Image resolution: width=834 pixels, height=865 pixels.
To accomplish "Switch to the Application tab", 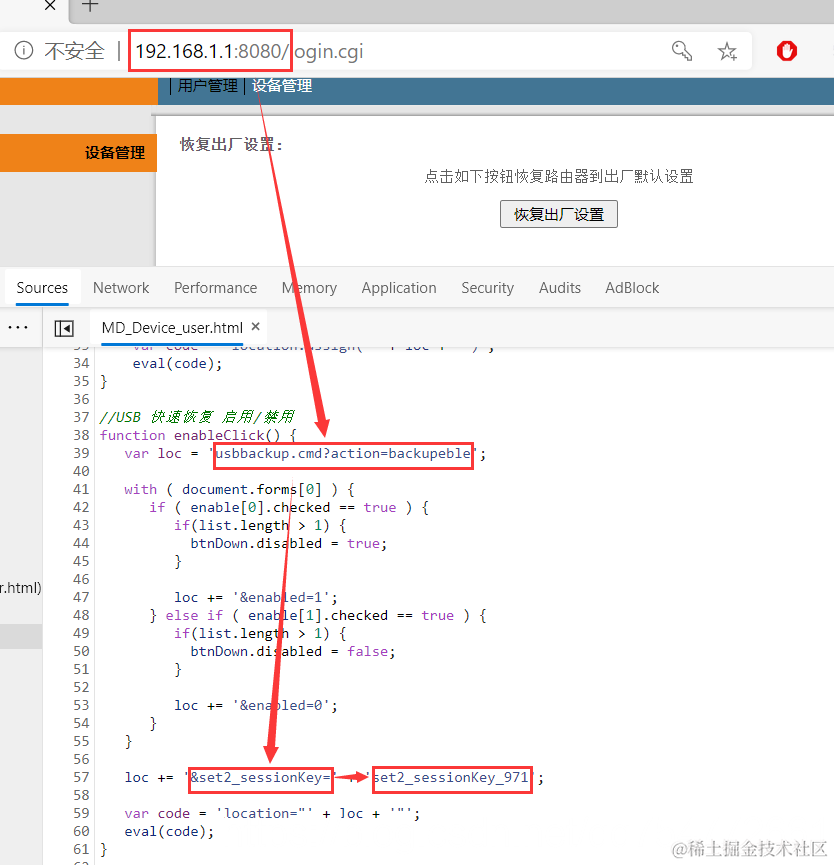I will click(399, 288).
